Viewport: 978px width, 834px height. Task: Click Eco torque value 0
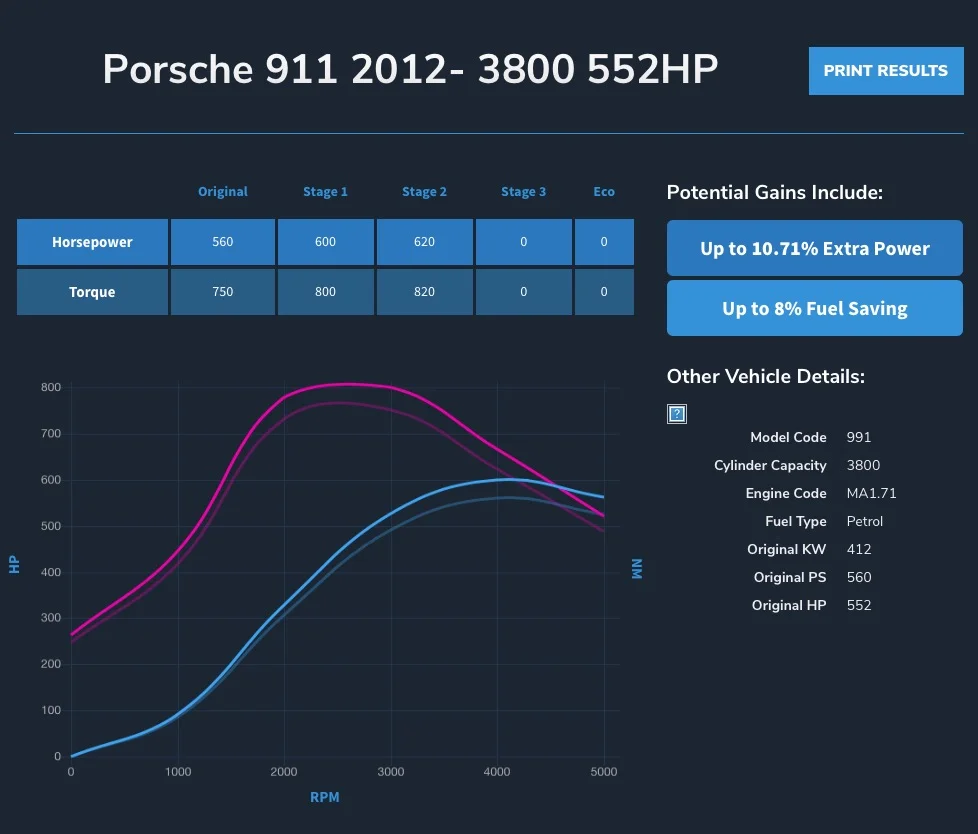[604, 292]
